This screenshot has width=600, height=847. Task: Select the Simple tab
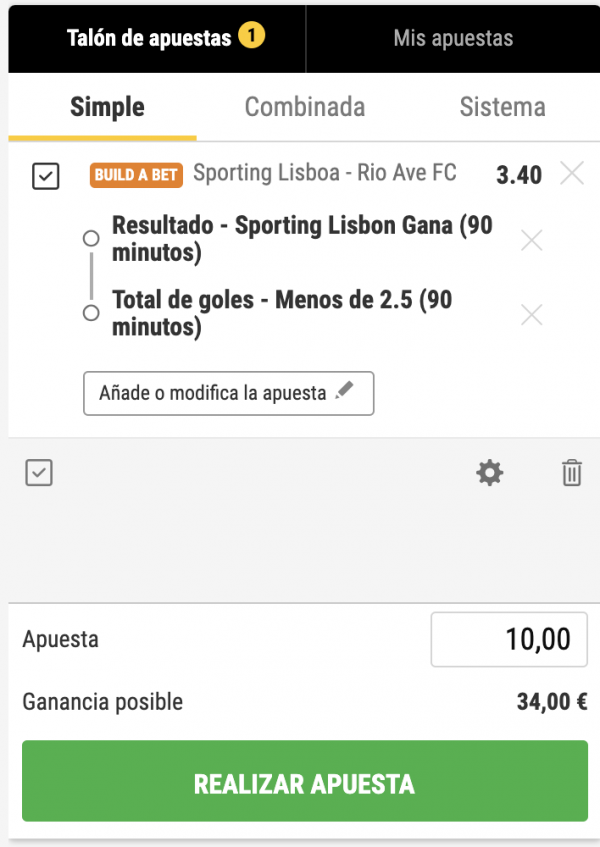pyautogui.click(x=107, y=107)
